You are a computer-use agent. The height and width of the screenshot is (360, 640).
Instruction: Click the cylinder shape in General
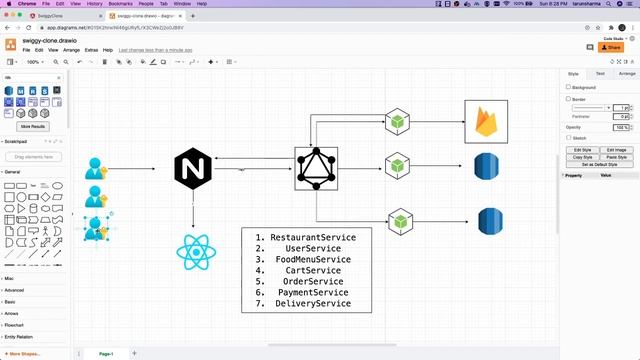33,209
